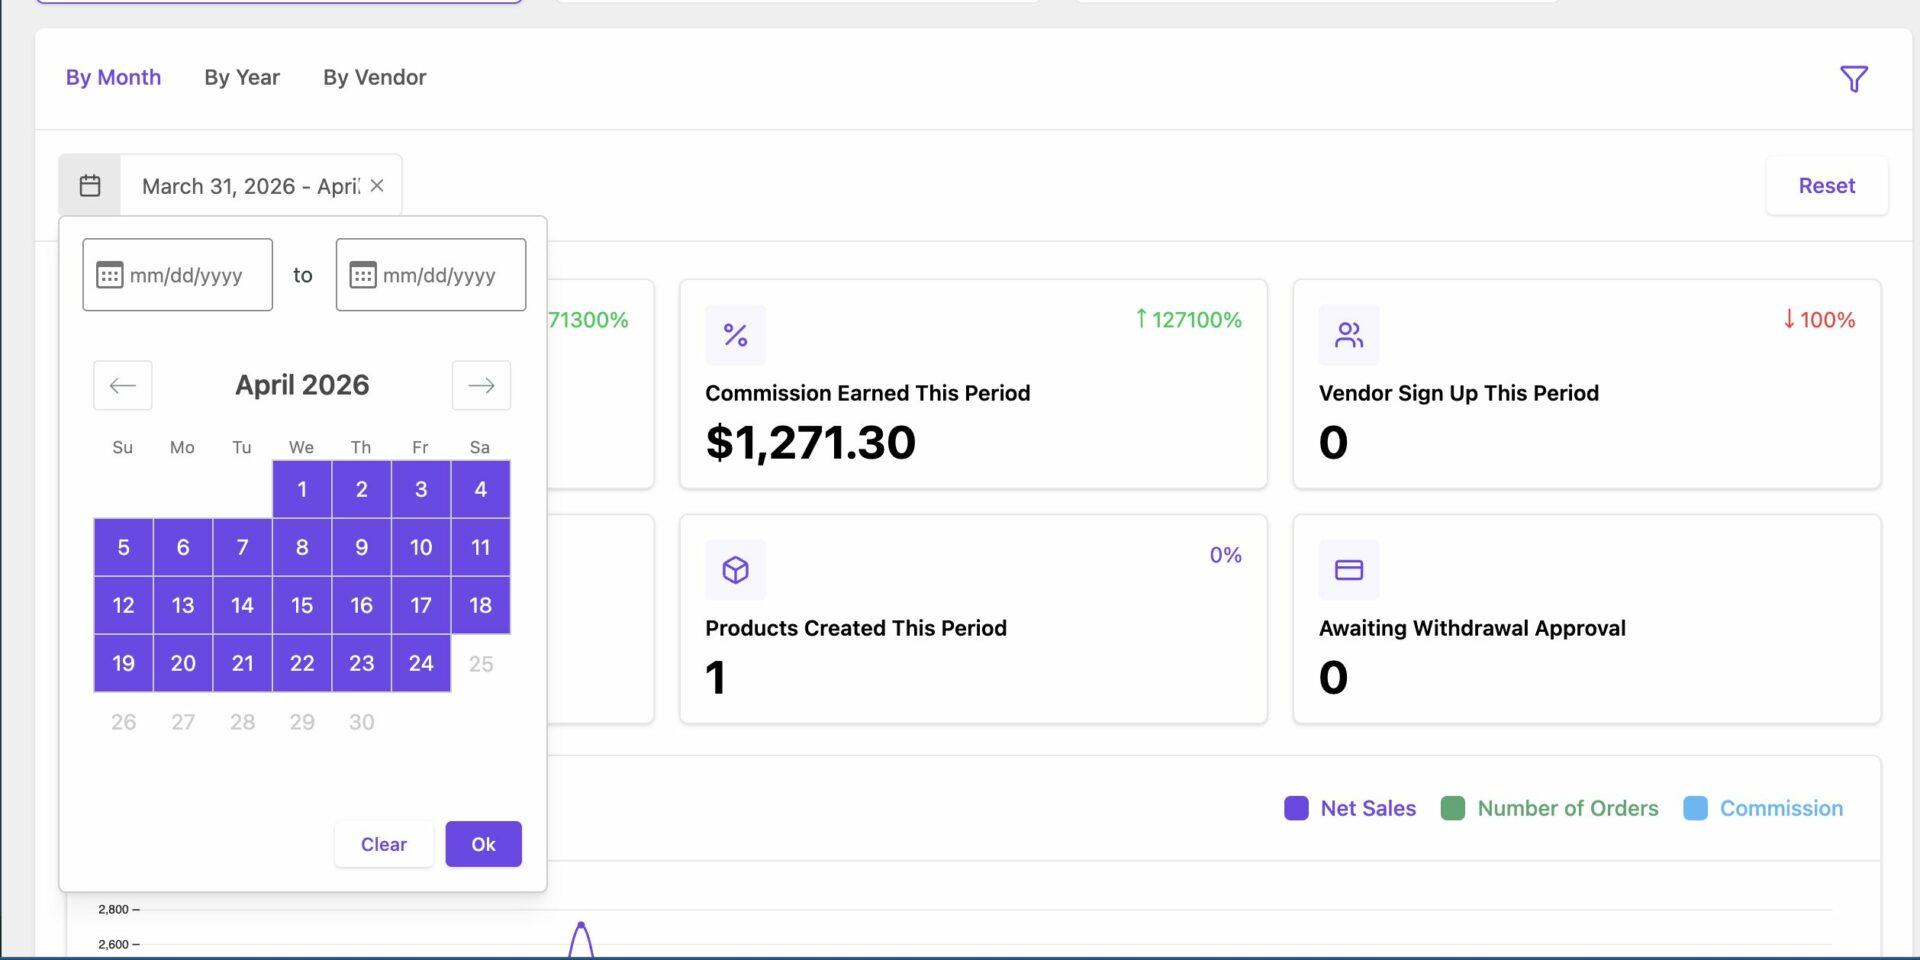Screen dimensions: 1920x960
Task: Click Awaiting Withdrawal Approval title
Action: point(1472,628)
